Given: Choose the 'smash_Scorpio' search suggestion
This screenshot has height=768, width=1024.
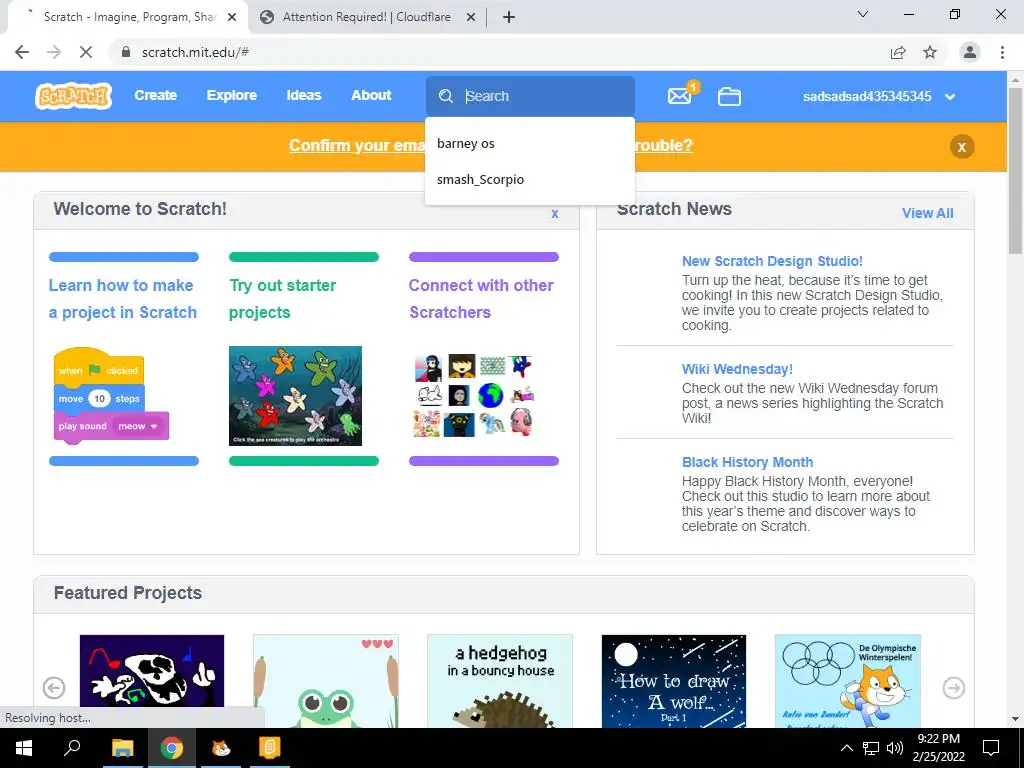Looking at the screenshot, I should [x=530, y=180].
